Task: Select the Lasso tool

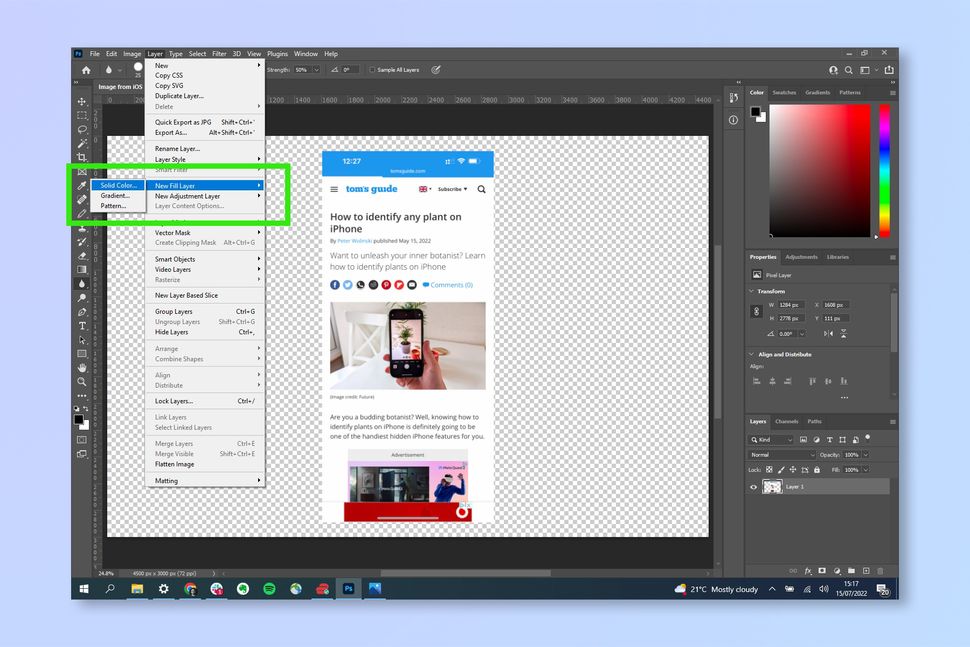Action: click(82, 129)
